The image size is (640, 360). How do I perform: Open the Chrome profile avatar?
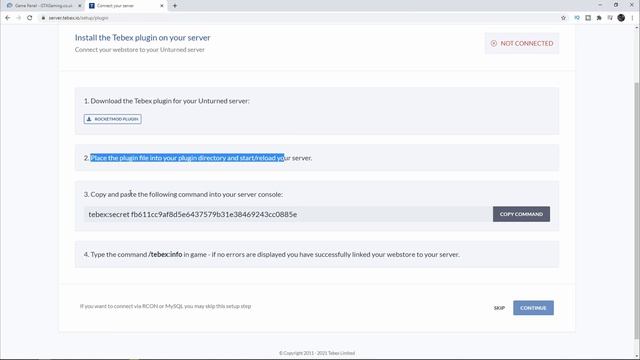(621, 18)
